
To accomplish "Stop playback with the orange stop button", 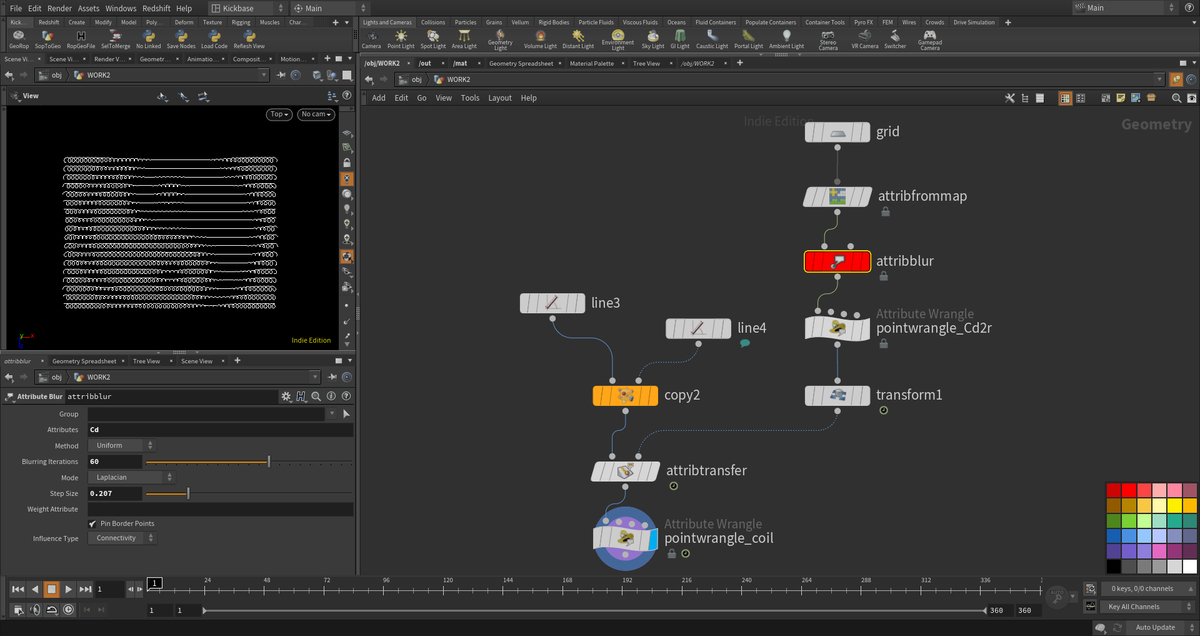I will tap(51, 589).
